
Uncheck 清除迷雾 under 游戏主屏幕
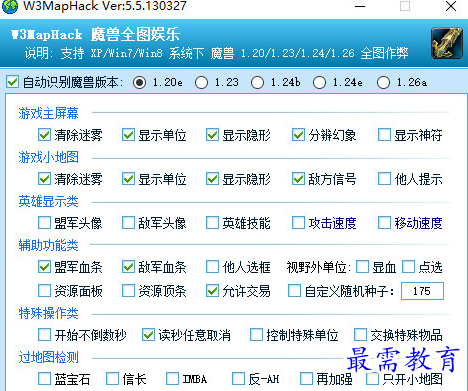click(44, 135)
